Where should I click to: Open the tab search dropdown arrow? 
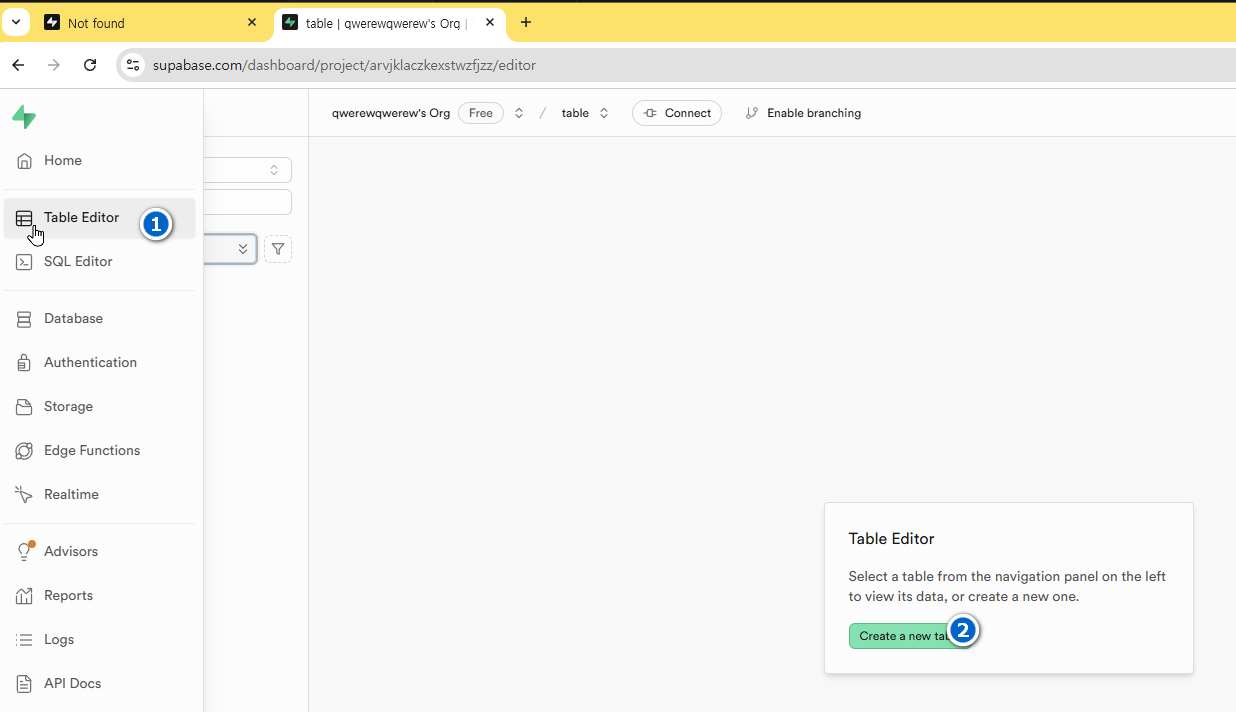pos(16,22)
